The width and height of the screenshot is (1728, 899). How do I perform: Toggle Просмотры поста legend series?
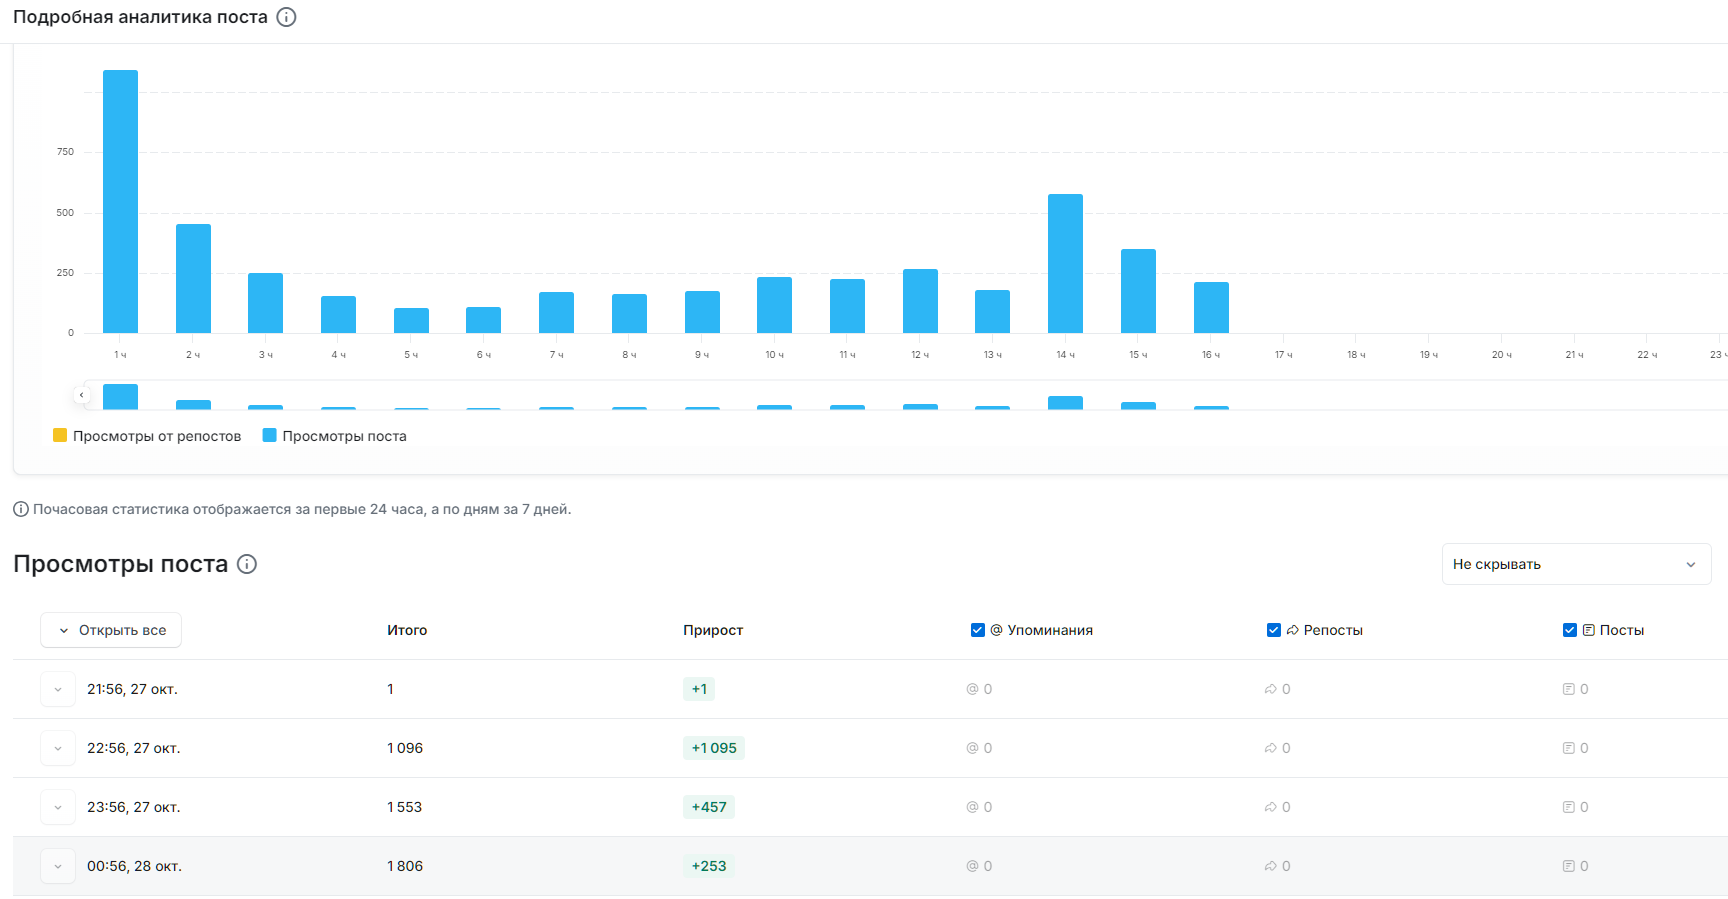click(334, 436)
